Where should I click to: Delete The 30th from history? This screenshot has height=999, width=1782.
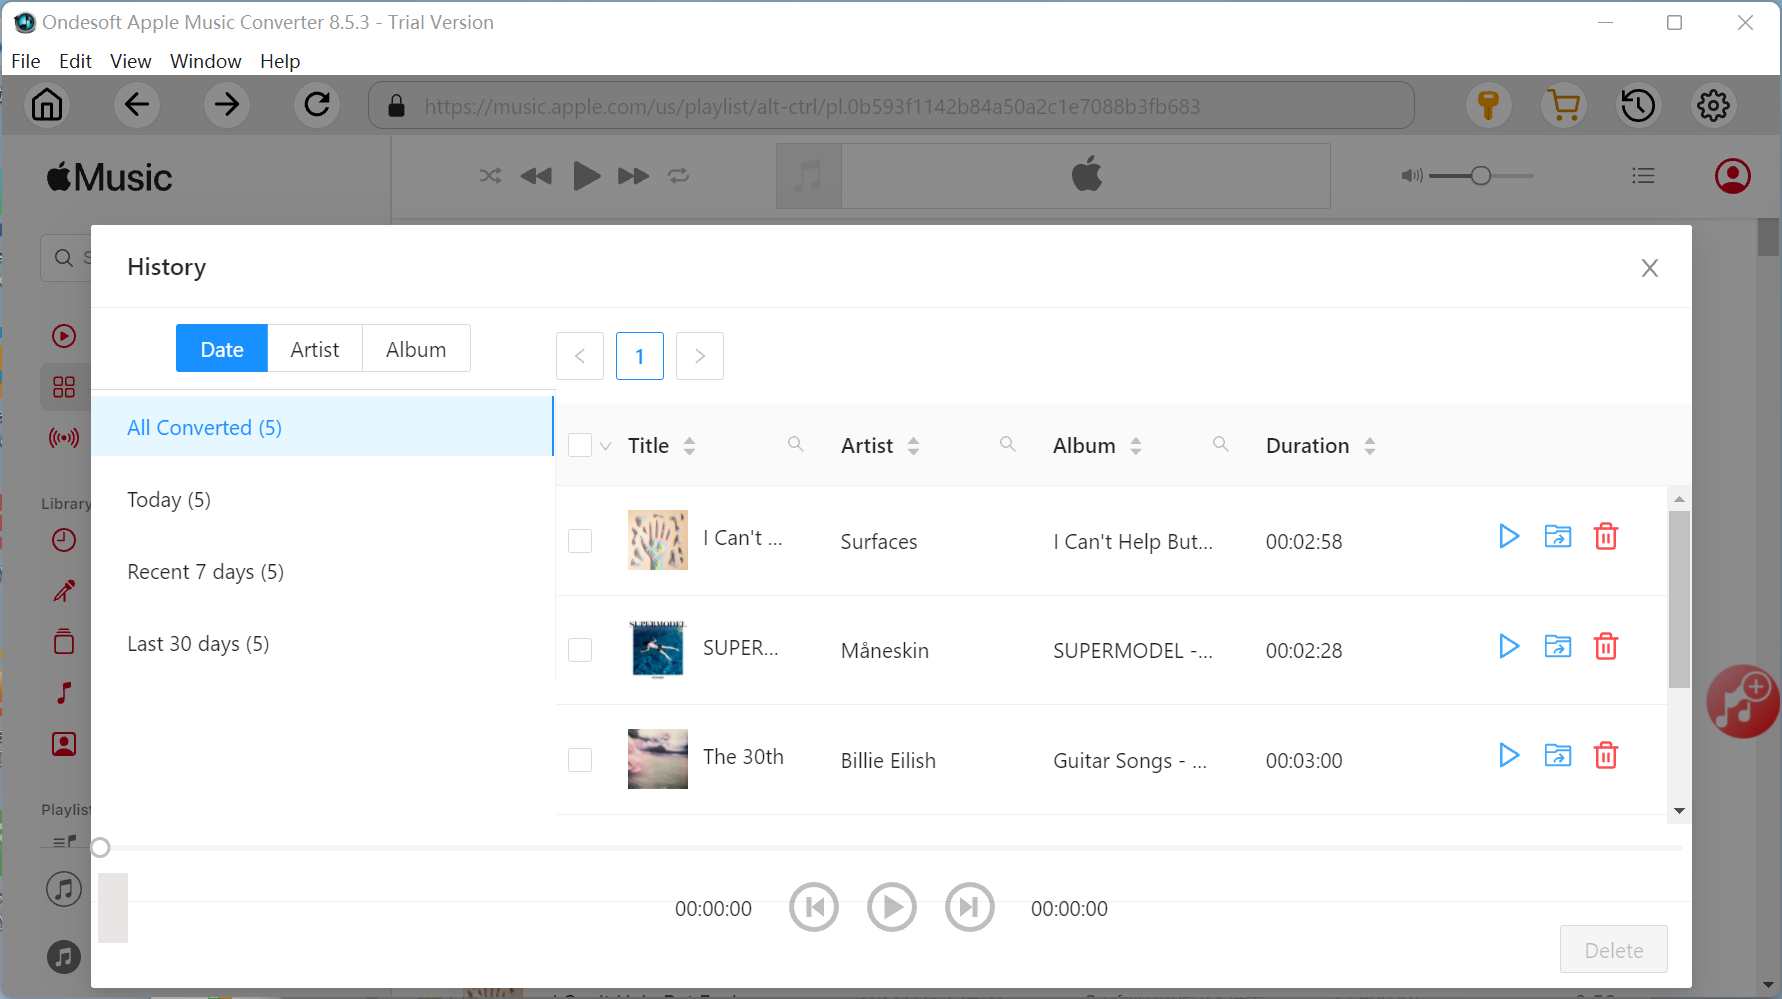click(x=1606, y=756)
